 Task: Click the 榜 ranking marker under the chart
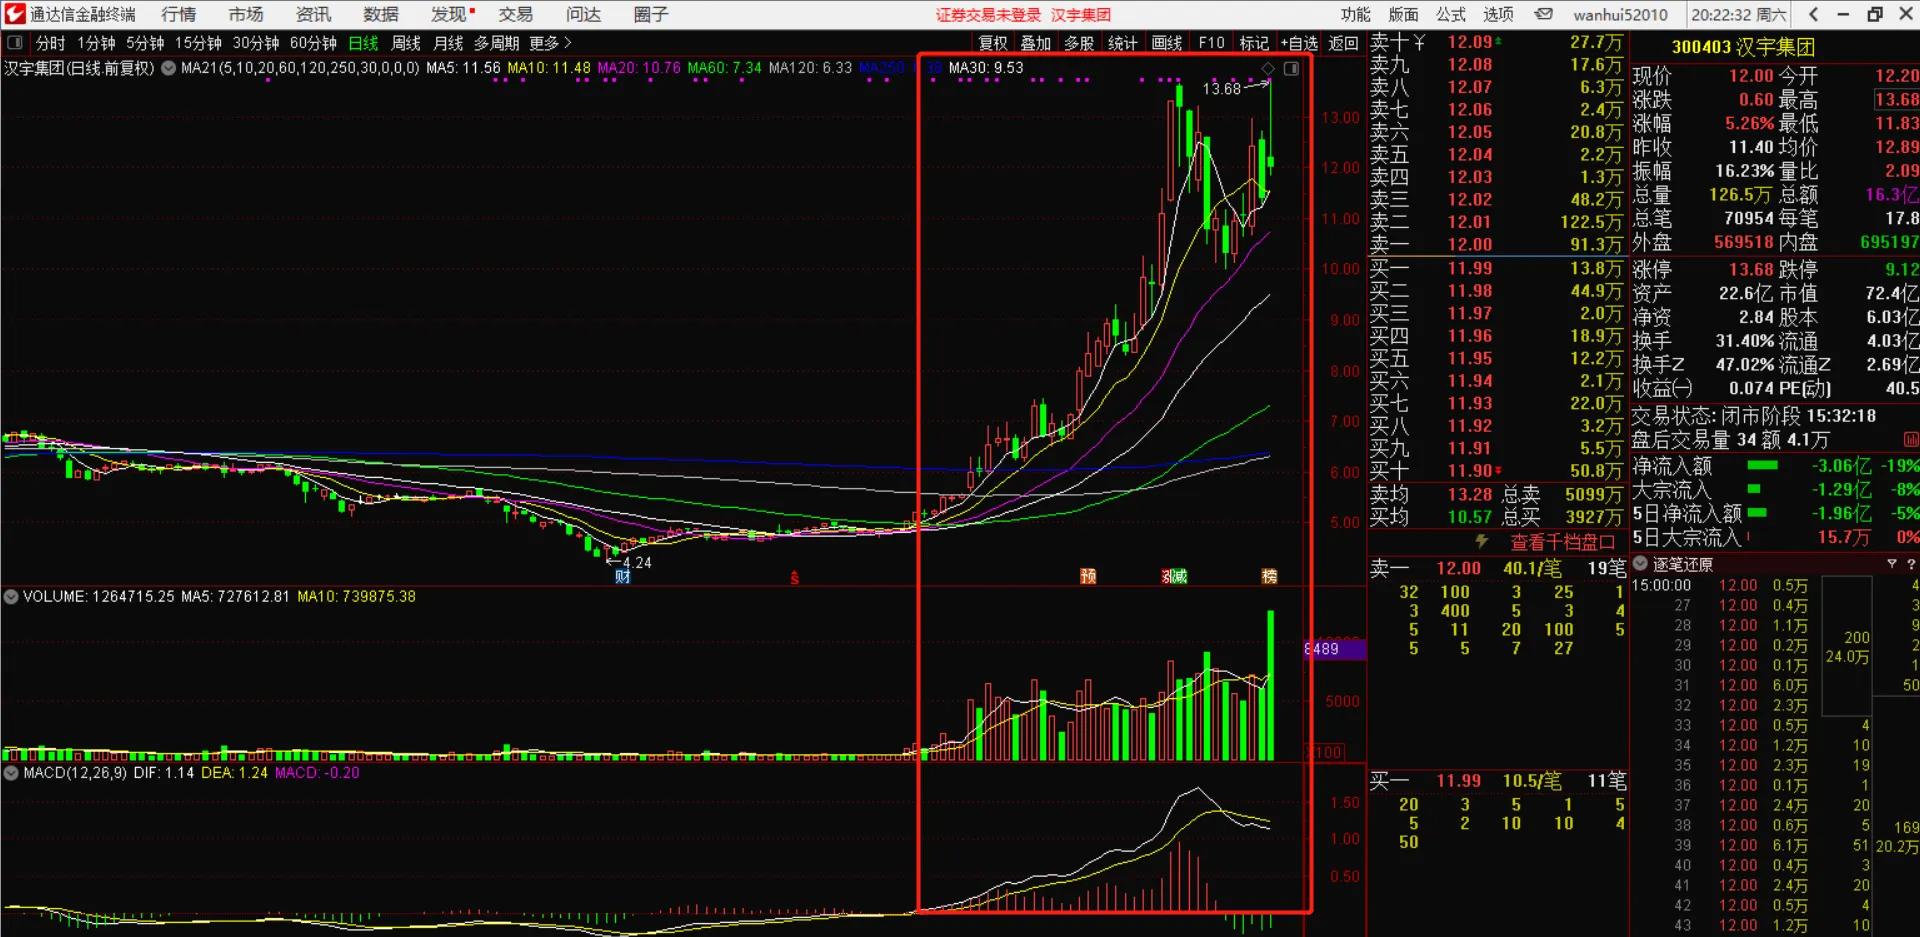(x=1269, y=576)
